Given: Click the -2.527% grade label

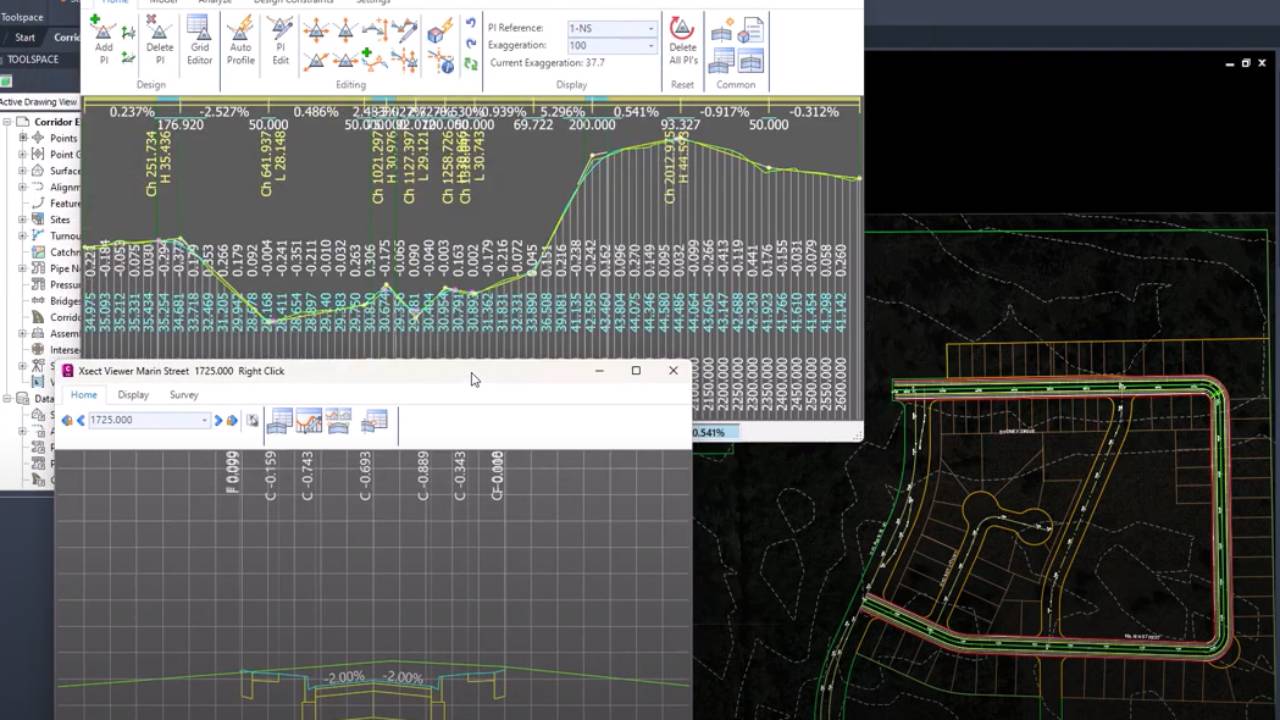Looking at the screenshot, I should [224, 112].
